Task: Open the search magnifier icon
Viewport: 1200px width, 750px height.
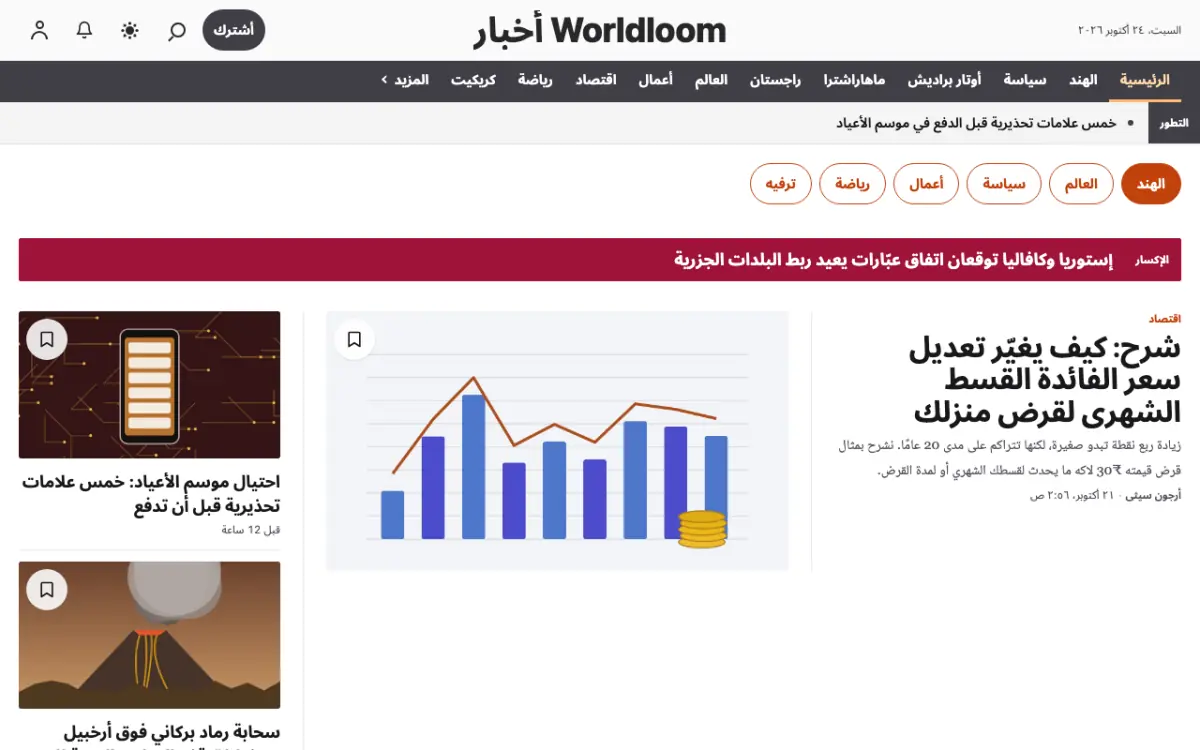Action: point(177,30)
